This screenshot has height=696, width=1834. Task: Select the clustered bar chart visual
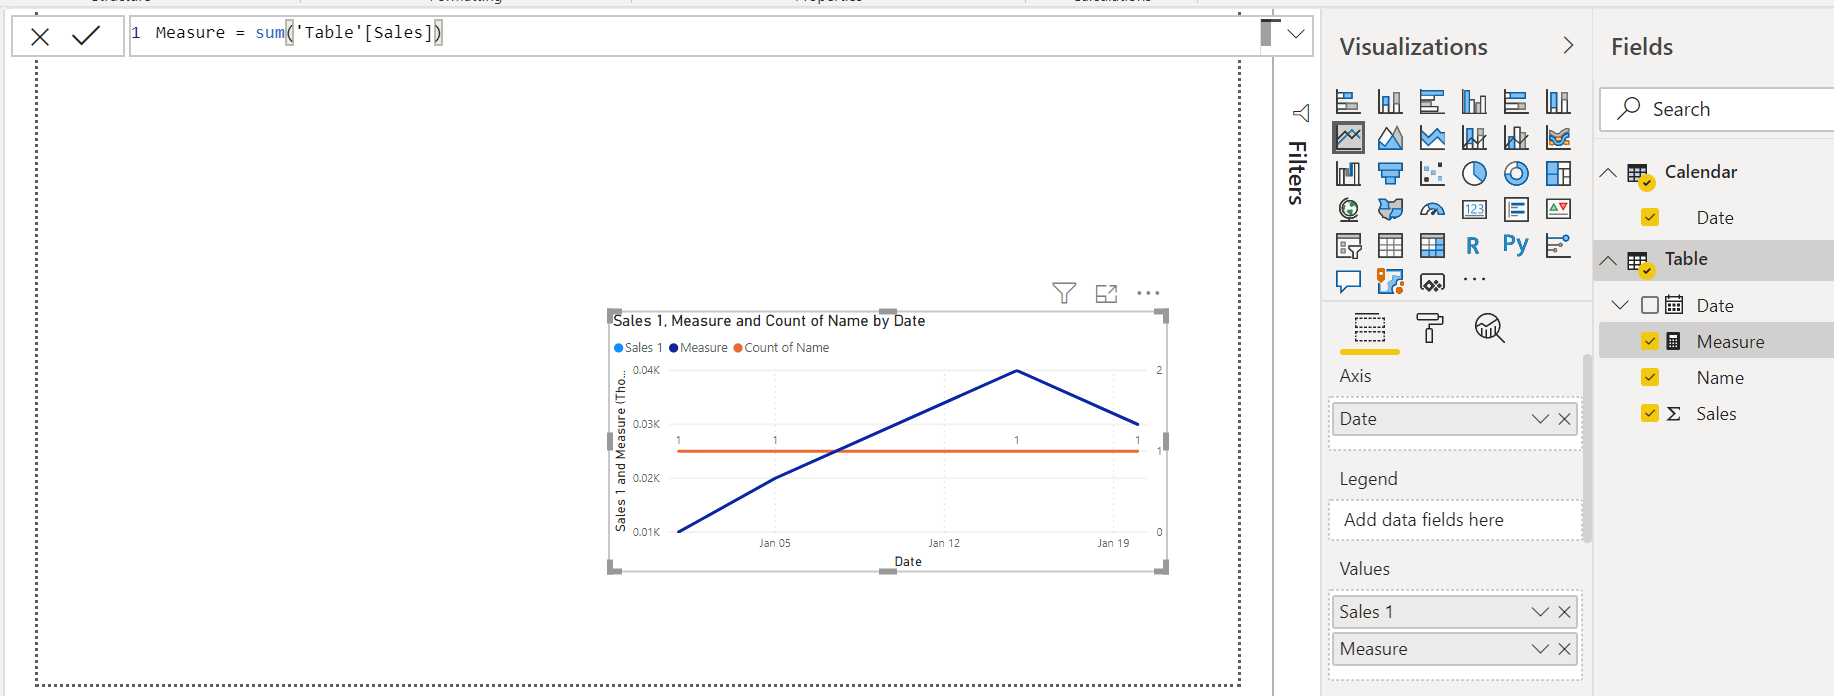(x=1432, y=102)
